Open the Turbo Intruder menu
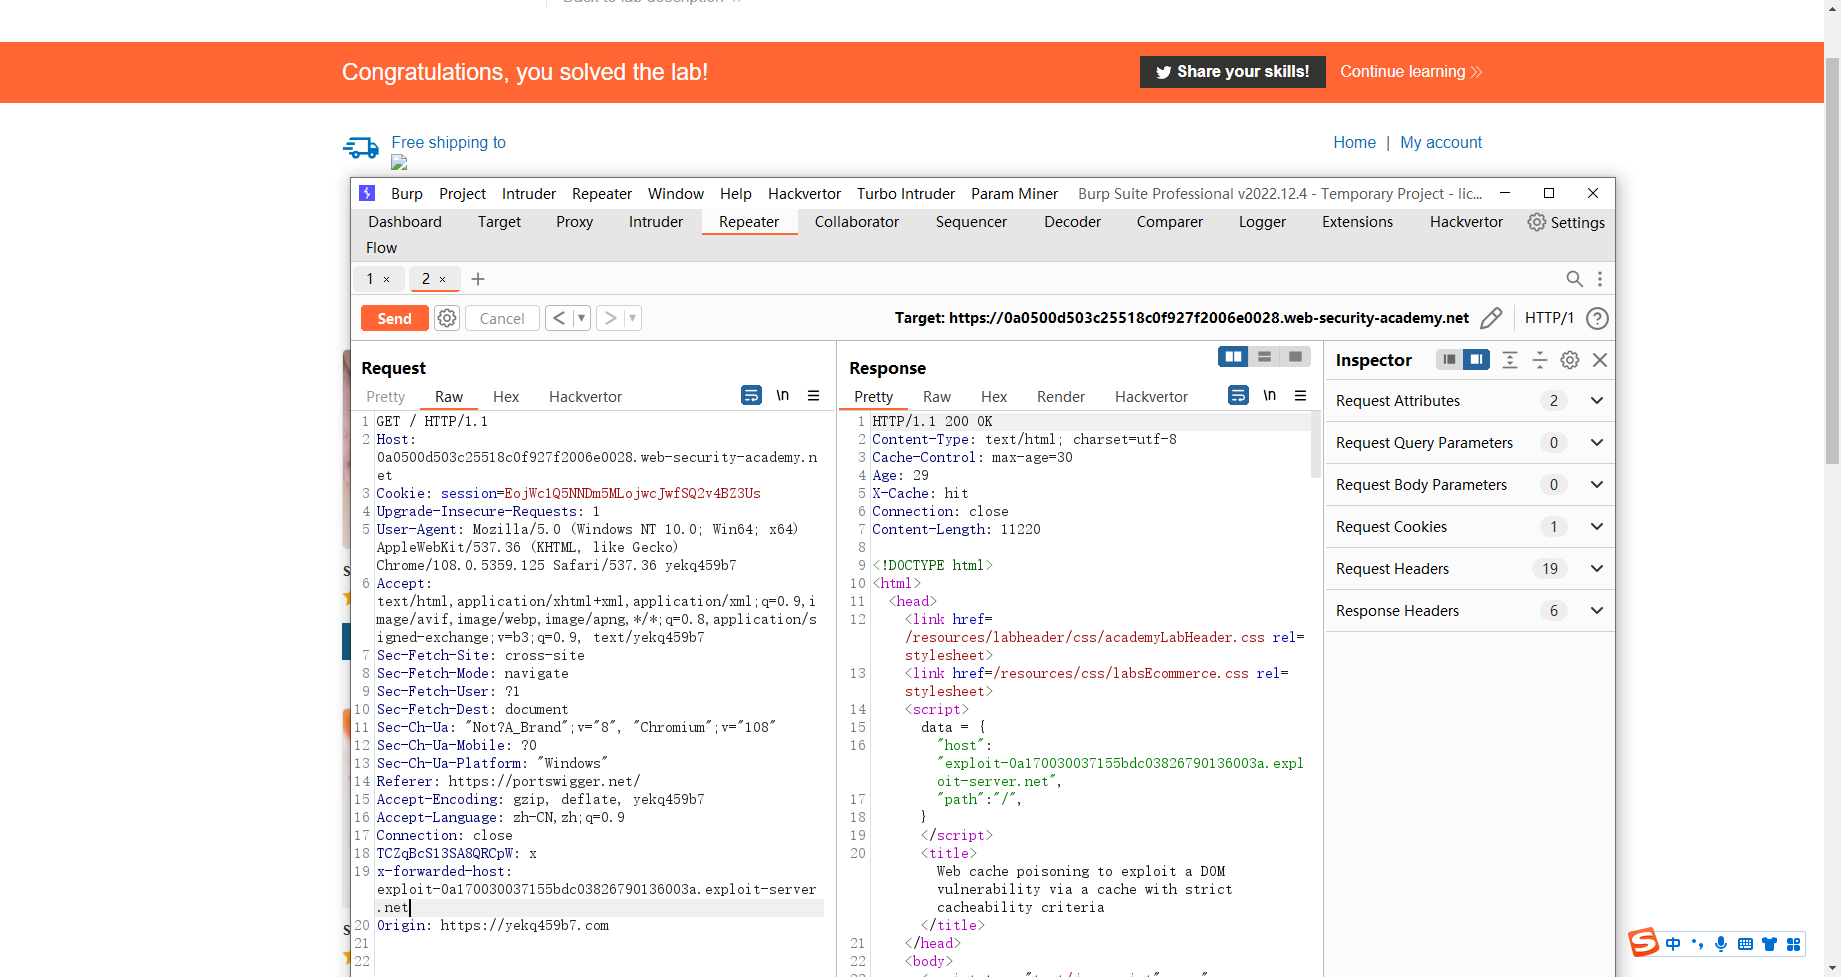 (906, 194)
